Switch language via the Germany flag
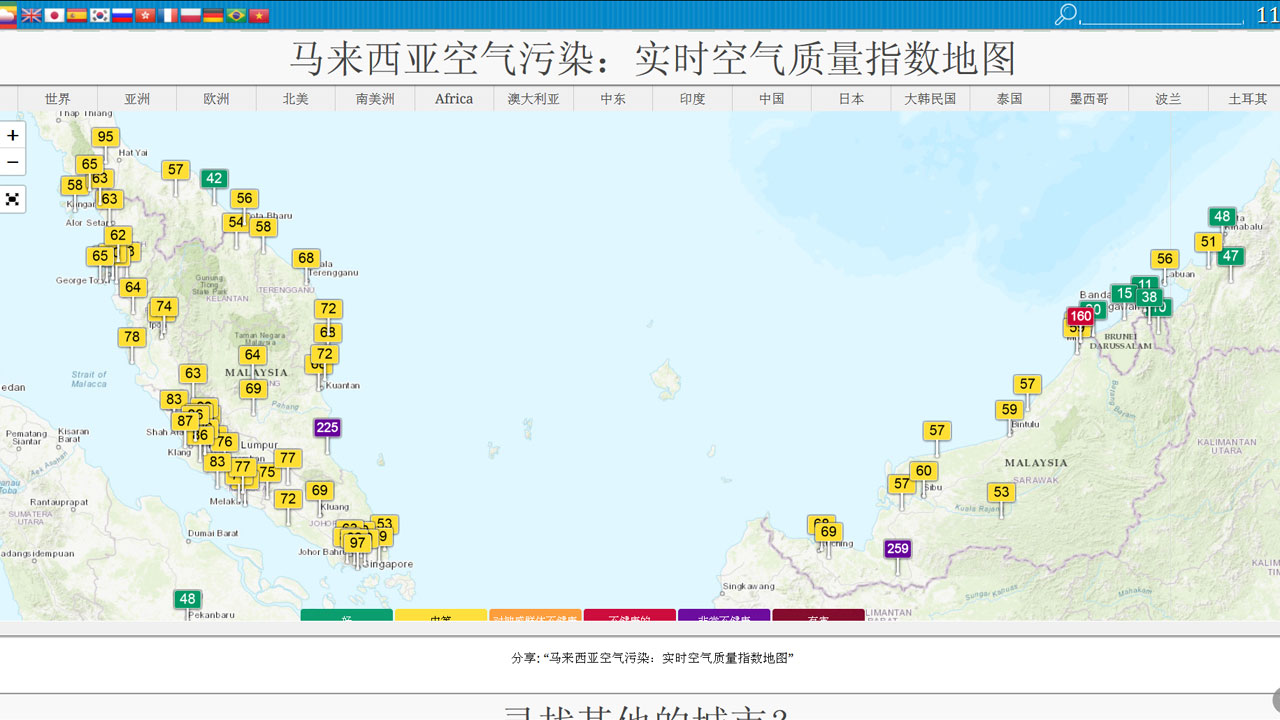 point(213,15)
